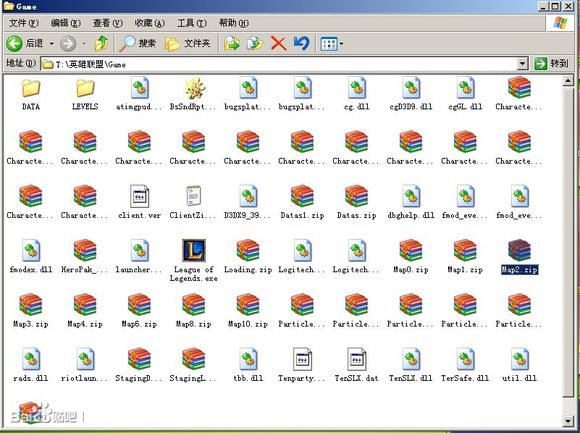Open the Views dropdown in toolbar

(x=331, y=44)
